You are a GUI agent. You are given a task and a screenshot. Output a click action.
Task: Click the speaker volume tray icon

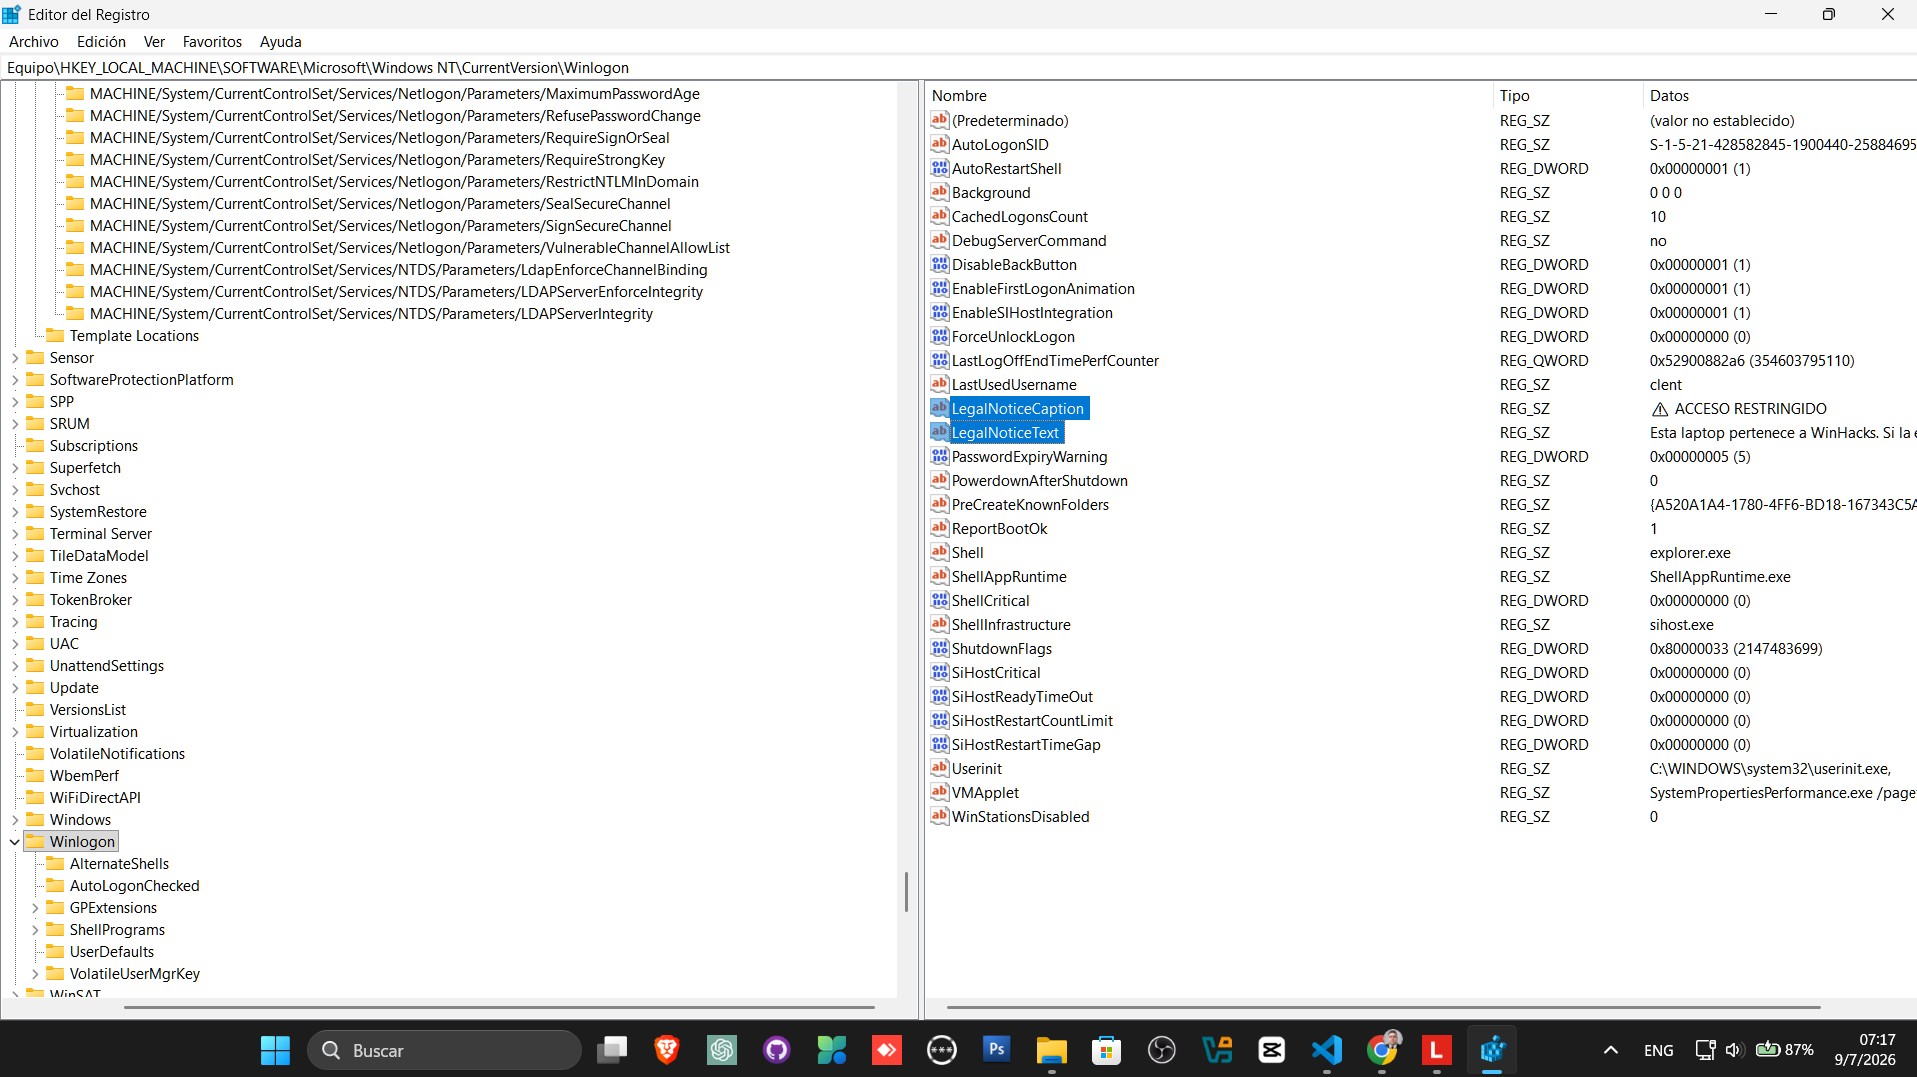click(1733, 1050)
